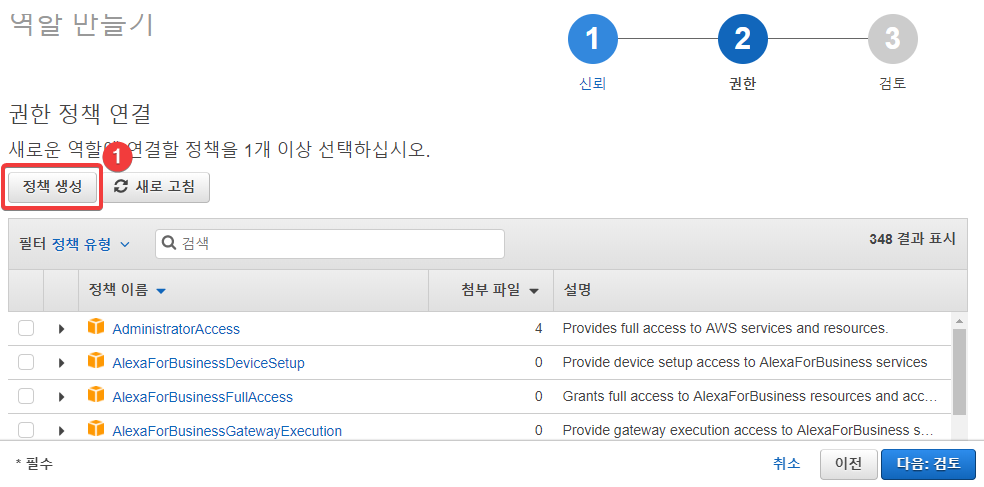Image resolution: width=984 pixels, height=487 pixels.
Task: Open the AlexaForBusinessDeviceSetup policy link
Action: [x=208, y=363]
